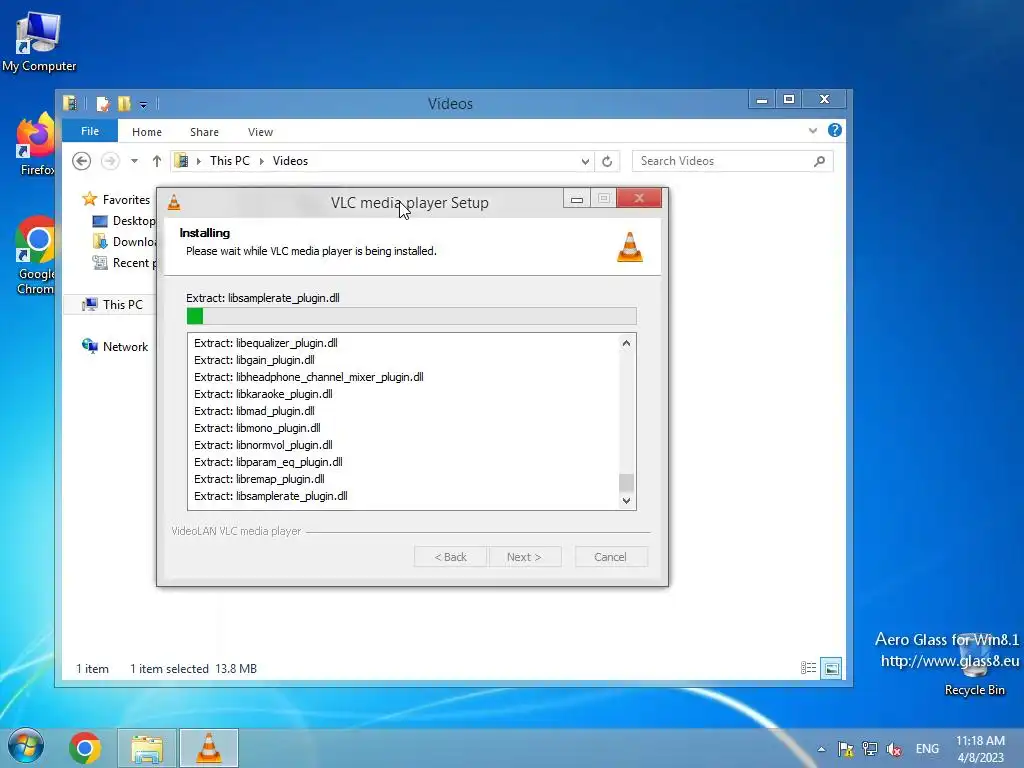Open Recent places in navigation pane
1024x768 pixels.
(124, 263)
